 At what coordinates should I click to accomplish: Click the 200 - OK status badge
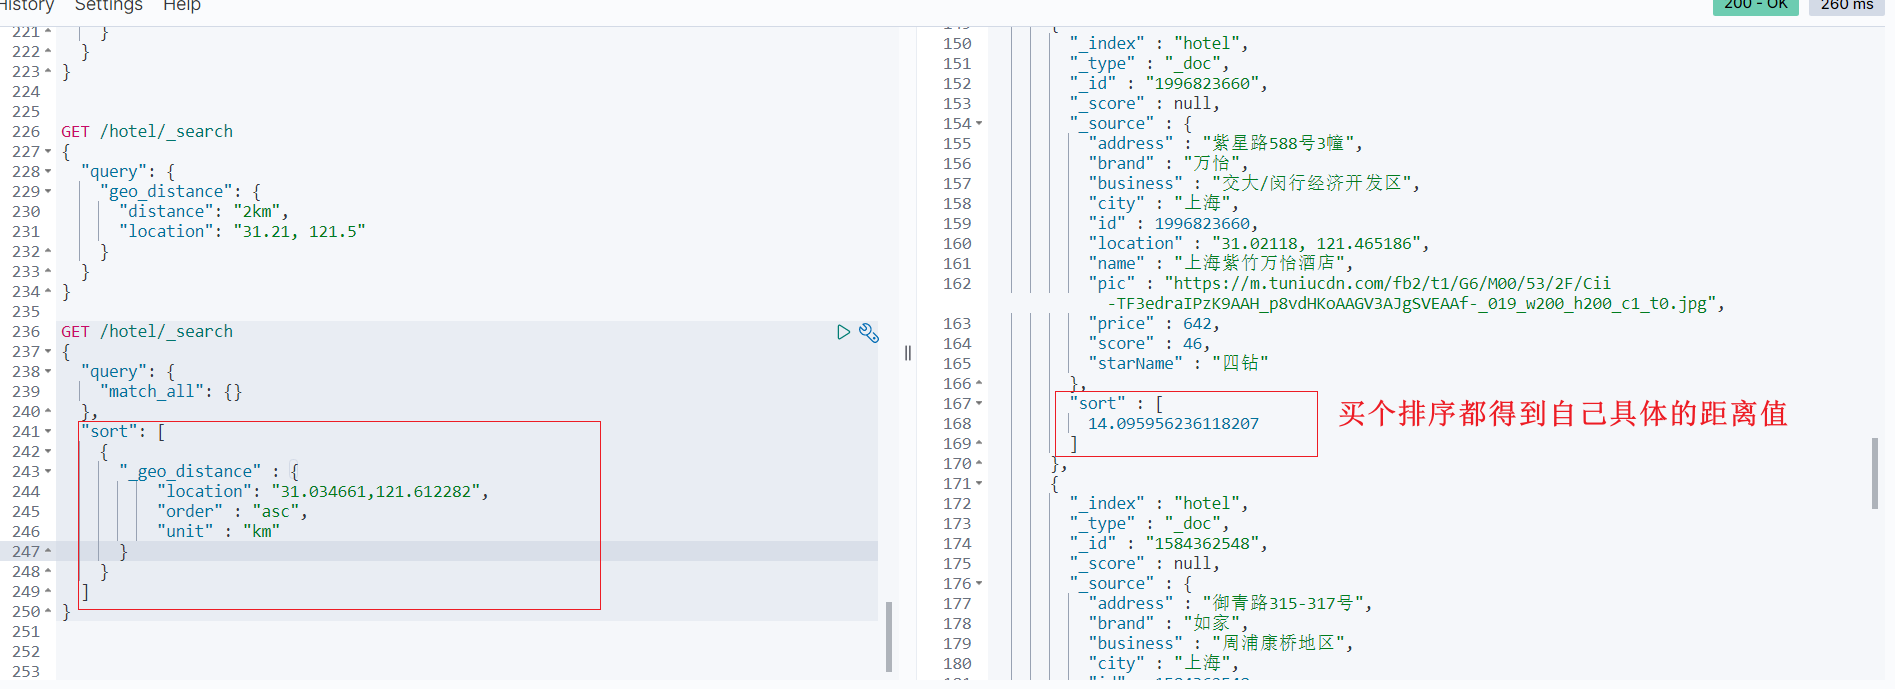(1755, 6)
